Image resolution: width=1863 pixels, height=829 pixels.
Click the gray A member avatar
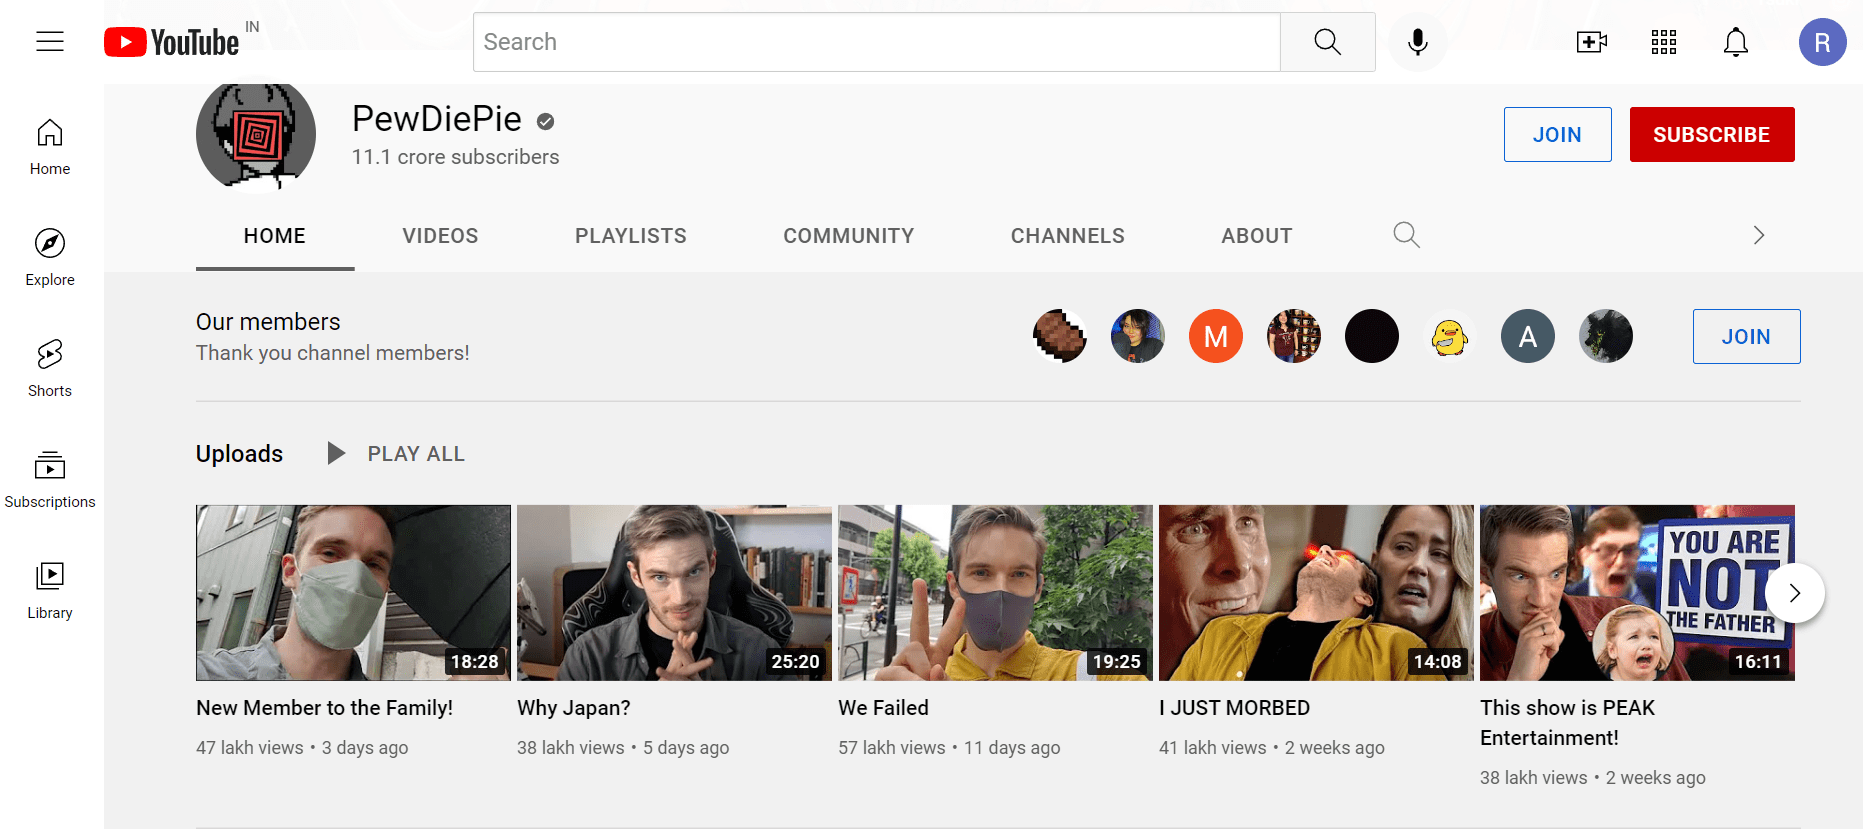point(1527,336)
